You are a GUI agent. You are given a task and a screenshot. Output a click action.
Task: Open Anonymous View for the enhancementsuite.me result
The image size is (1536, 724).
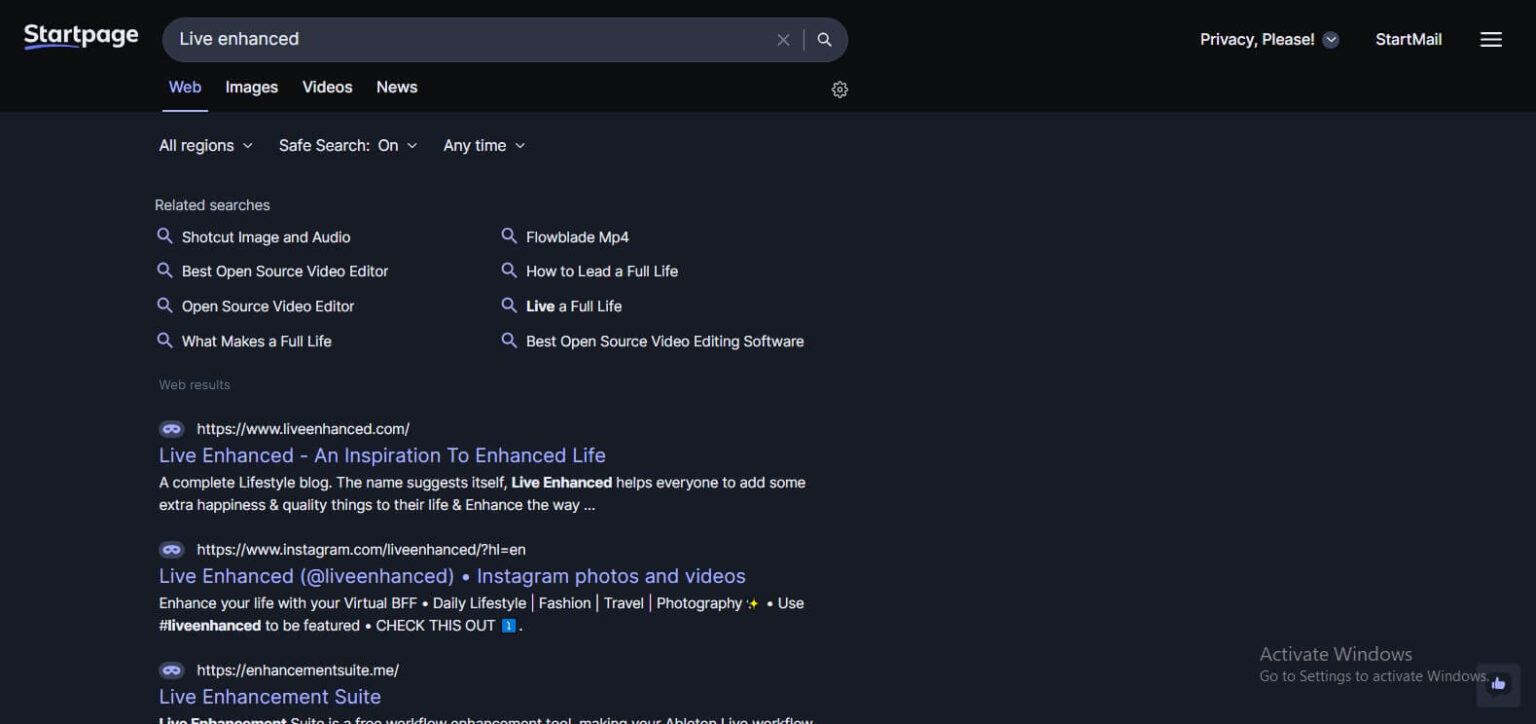(171, 670)
